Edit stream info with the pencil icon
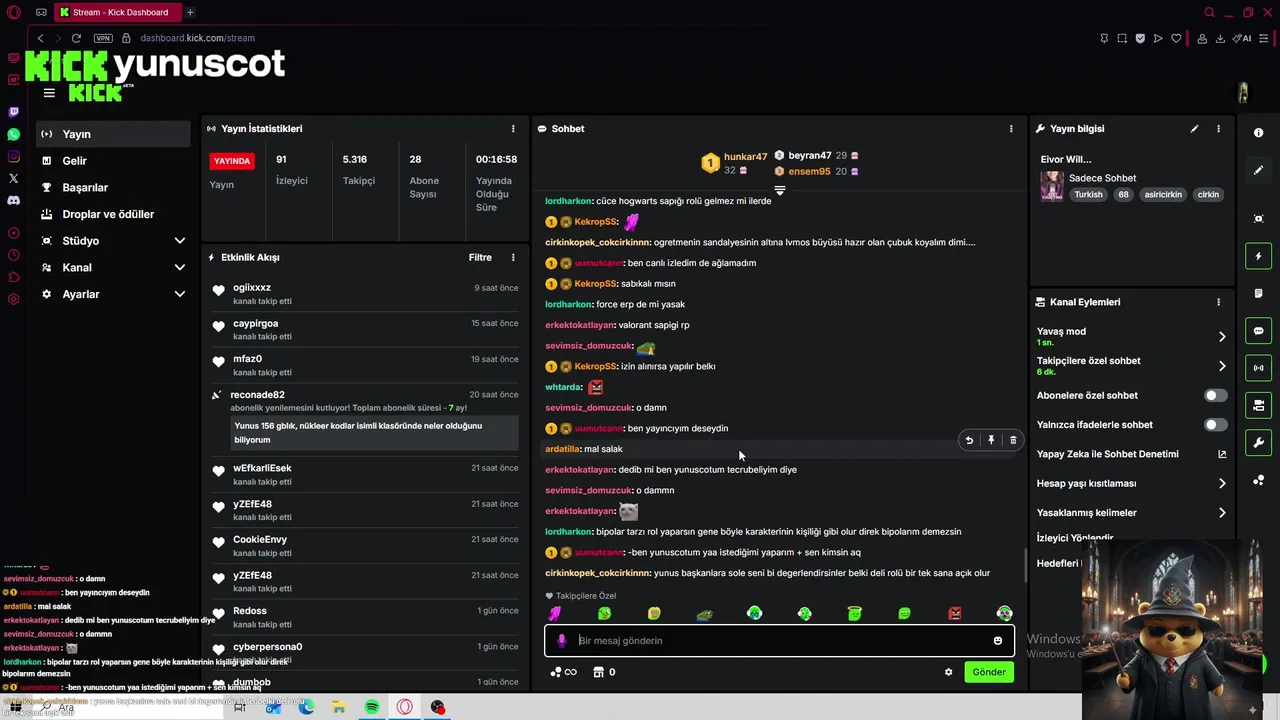This screenshot has width=1280, height=720. pos(1194,129)
